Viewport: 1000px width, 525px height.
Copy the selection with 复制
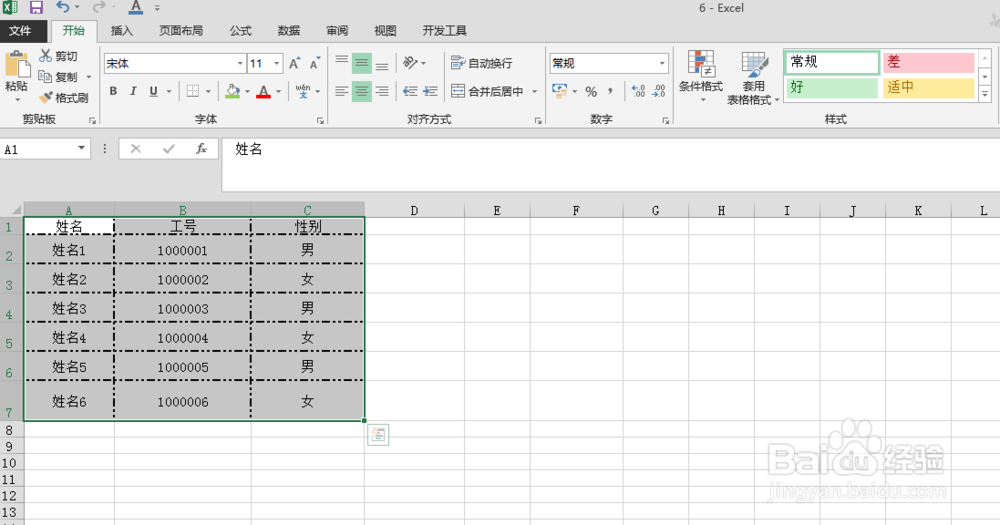[59, 77]
